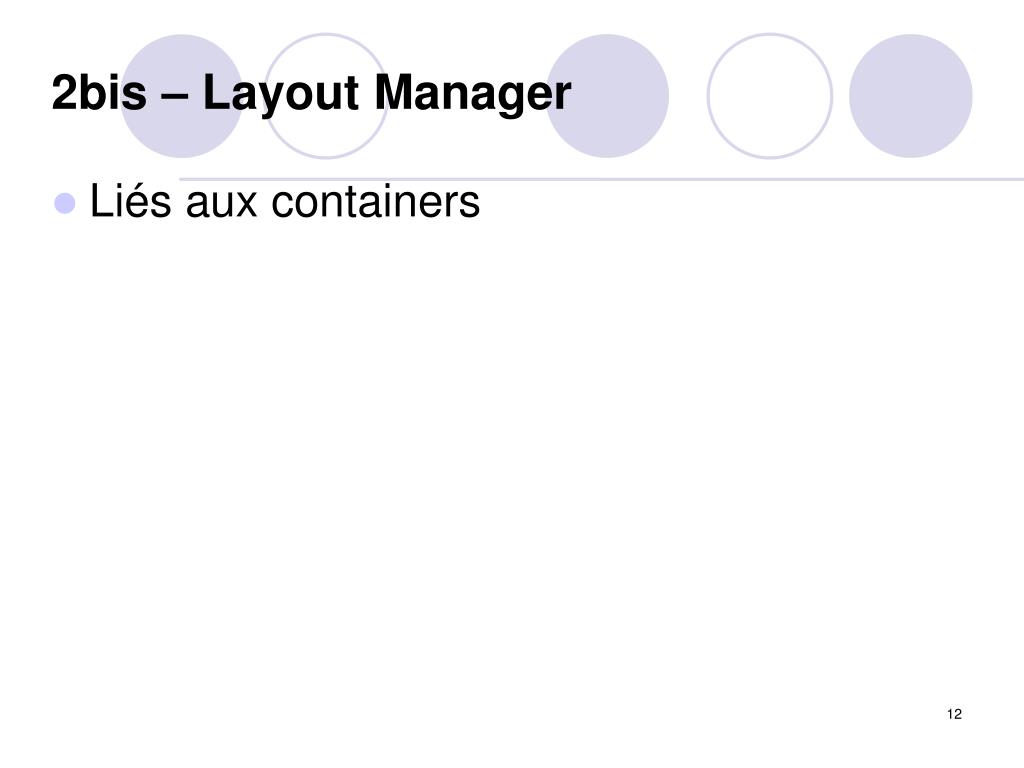Image resolution: width=1024 pixels, height=768 pixels.
Task: Select the dash in the slide title
Action: pyautogui.click(x=174, y=95)
